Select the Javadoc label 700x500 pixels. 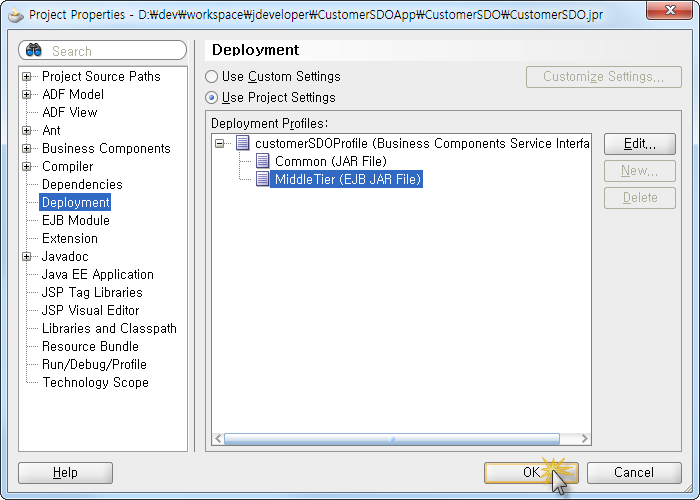pos(65,256)
